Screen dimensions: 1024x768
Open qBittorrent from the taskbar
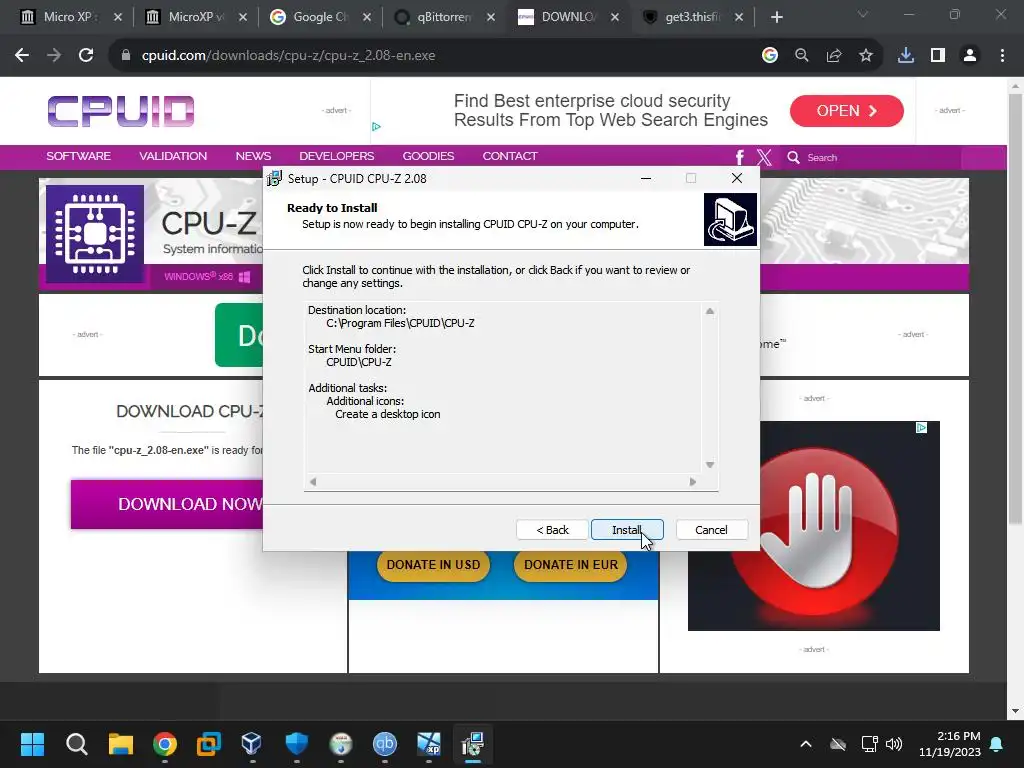(x=385, y=744)
